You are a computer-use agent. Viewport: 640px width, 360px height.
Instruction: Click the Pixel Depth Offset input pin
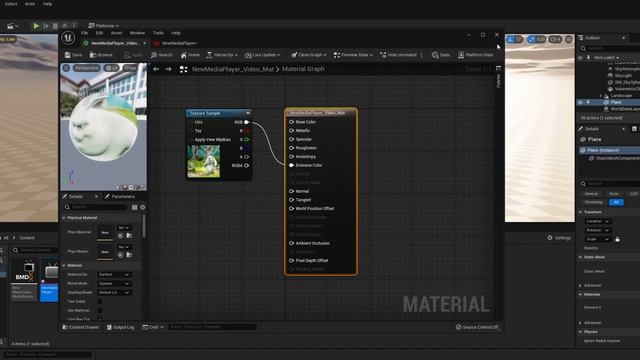point(291,260)
